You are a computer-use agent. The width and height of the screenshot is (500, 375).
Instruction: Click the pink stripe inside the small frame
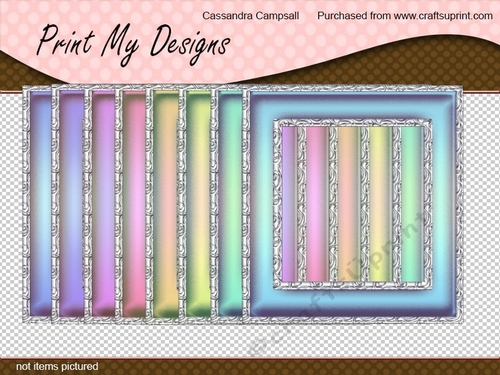pyautogui.click(x=317, y=204)
